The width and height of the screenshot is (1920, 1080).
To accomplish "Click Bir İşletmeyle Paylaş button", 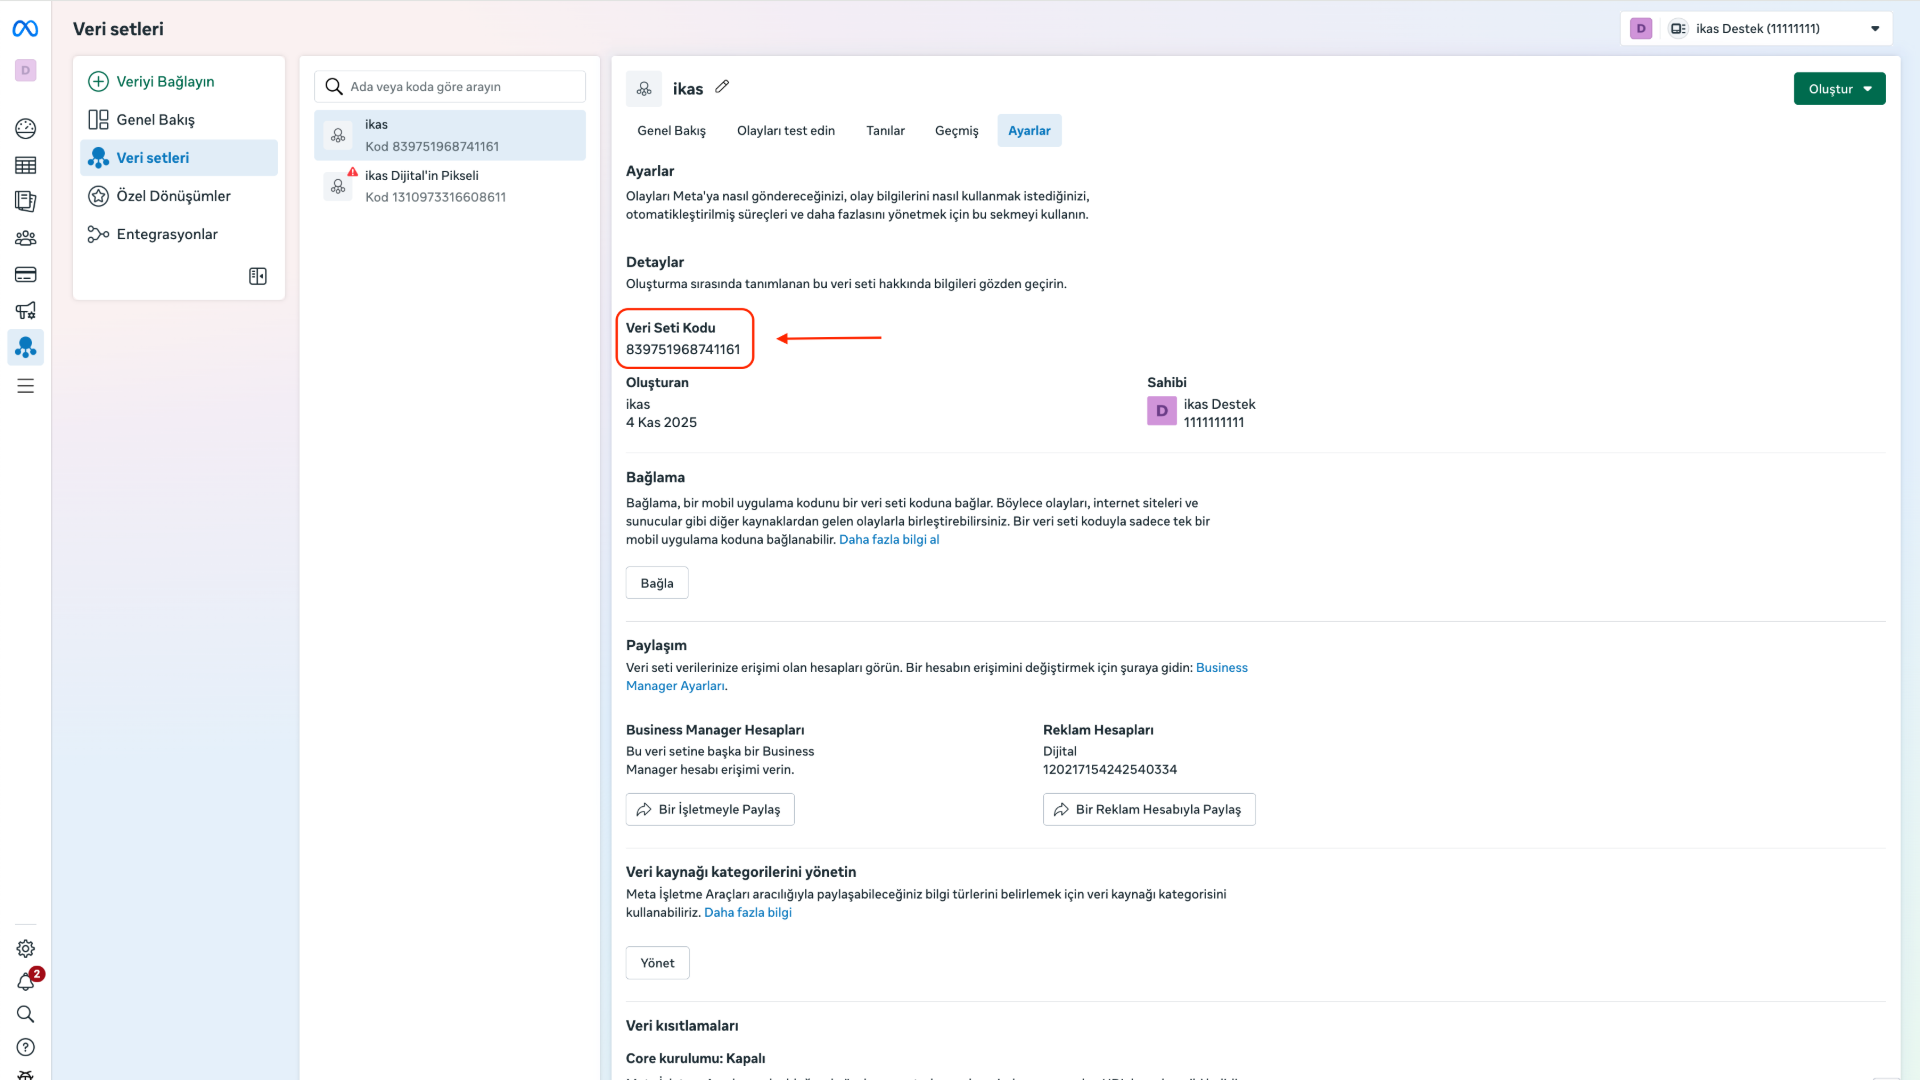I will point(710,810).
